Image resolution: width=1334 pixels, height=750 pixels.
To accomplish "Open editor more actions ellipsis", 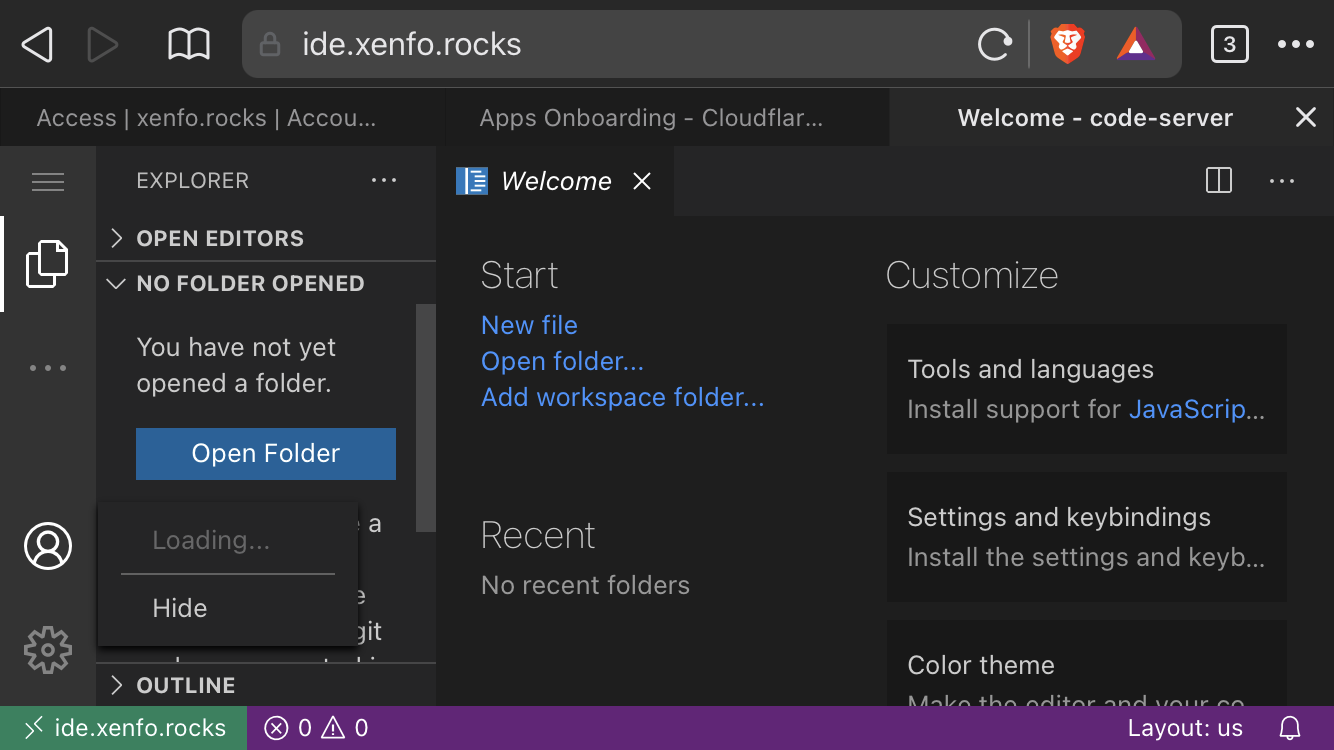I will [x=1282, y=181].
